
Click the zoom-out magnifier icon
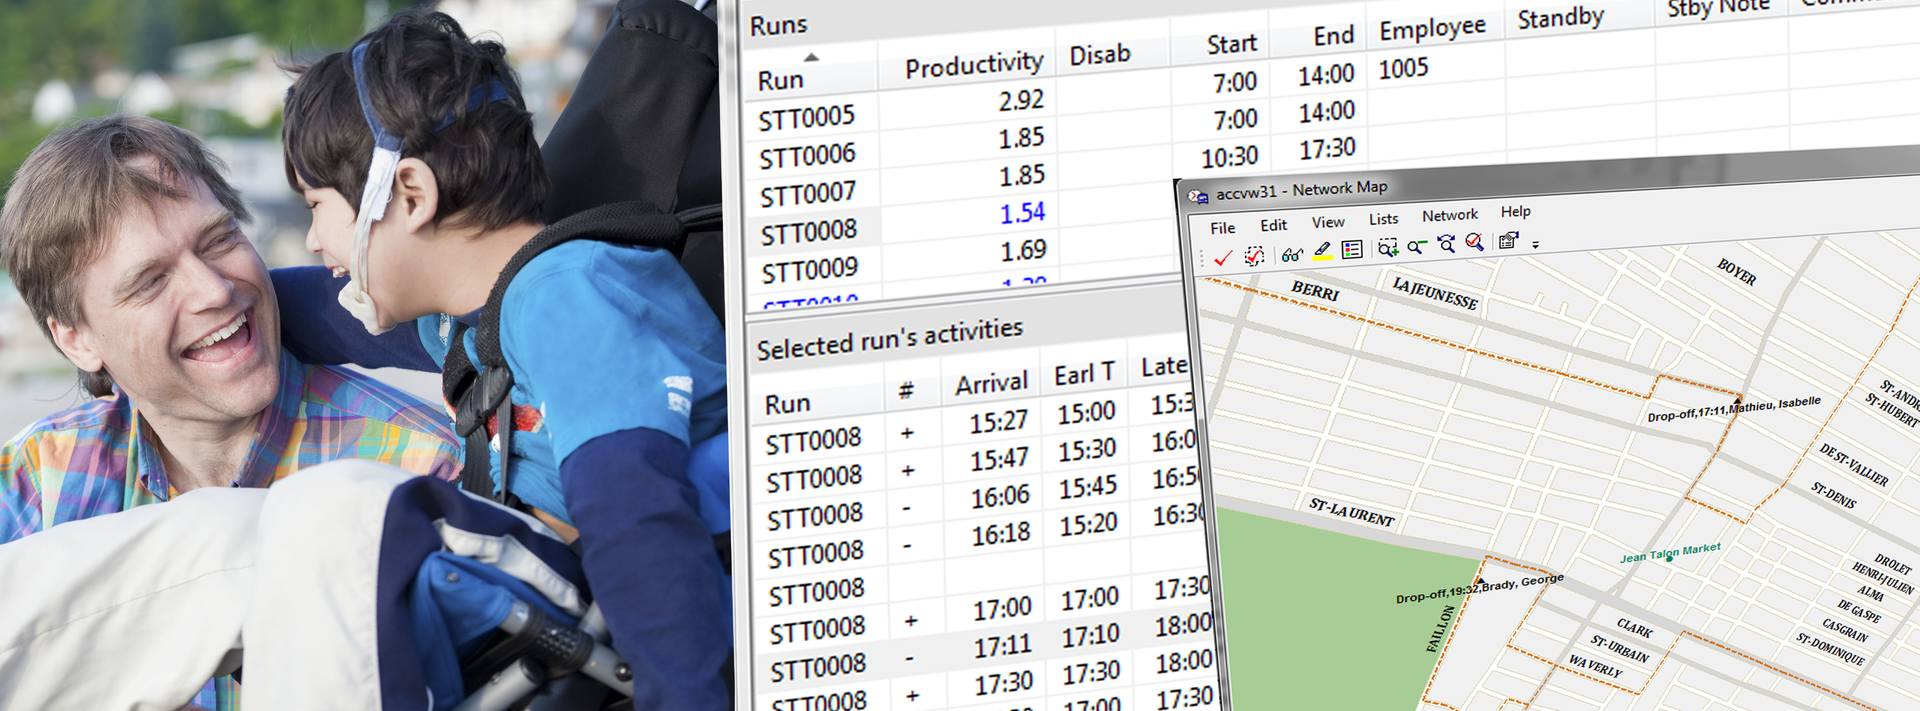(1417, 246)
